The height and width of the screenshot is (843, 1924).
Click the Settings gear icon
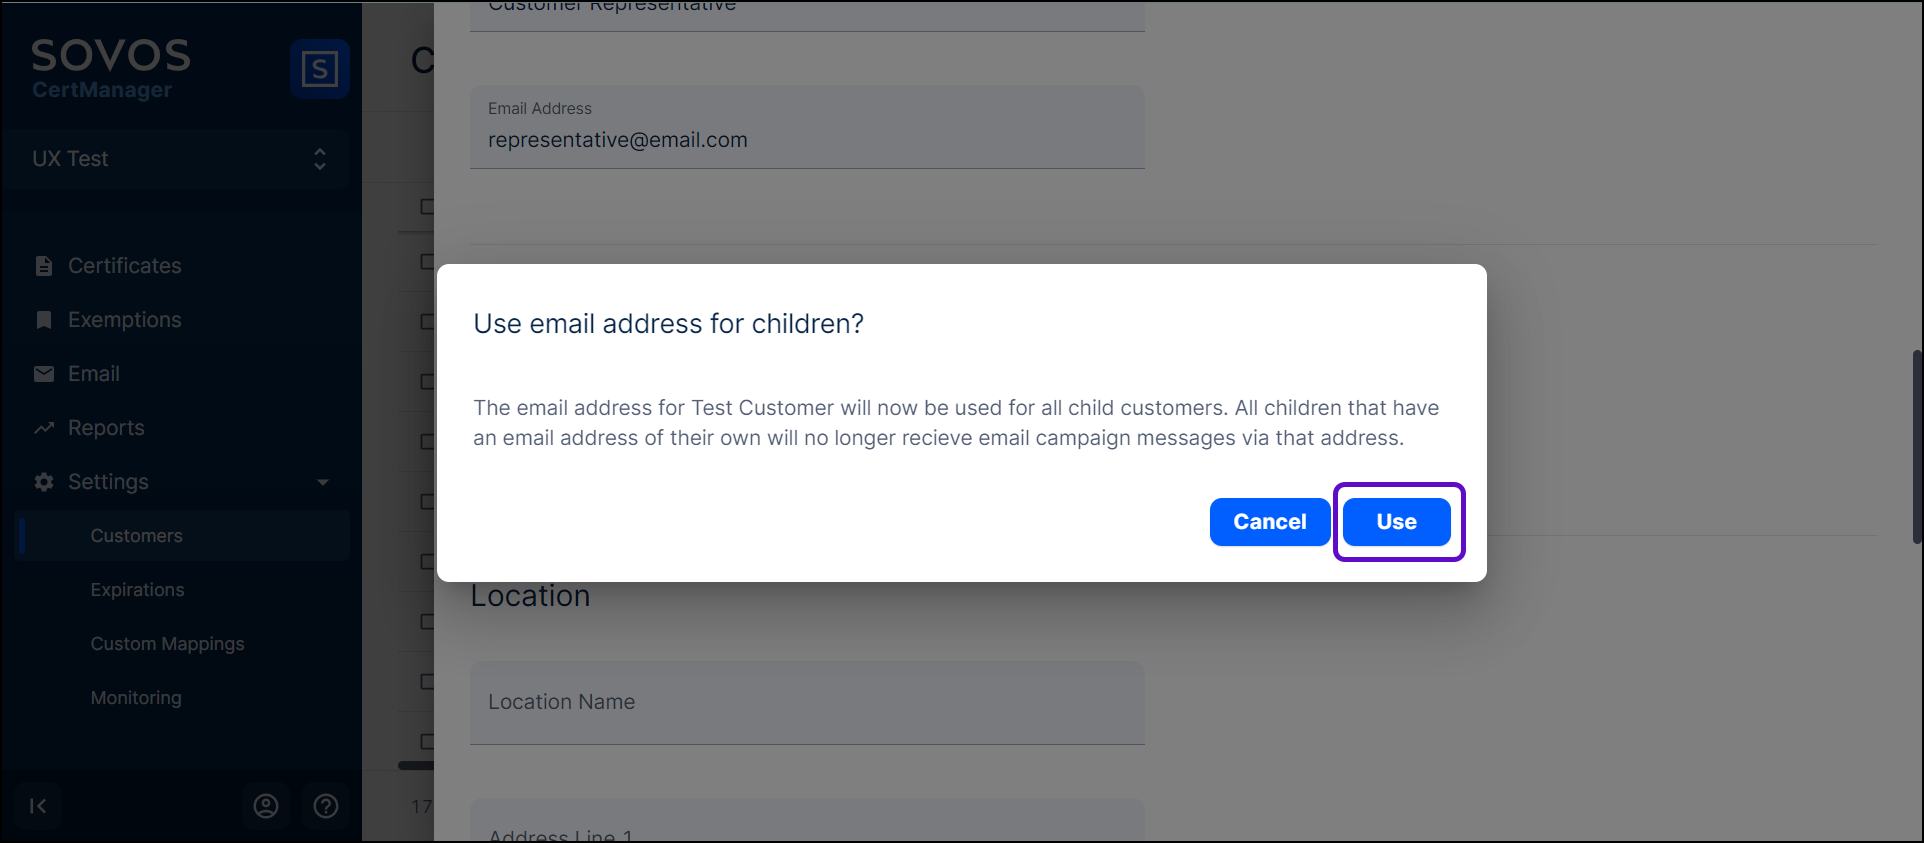point(44,482)
